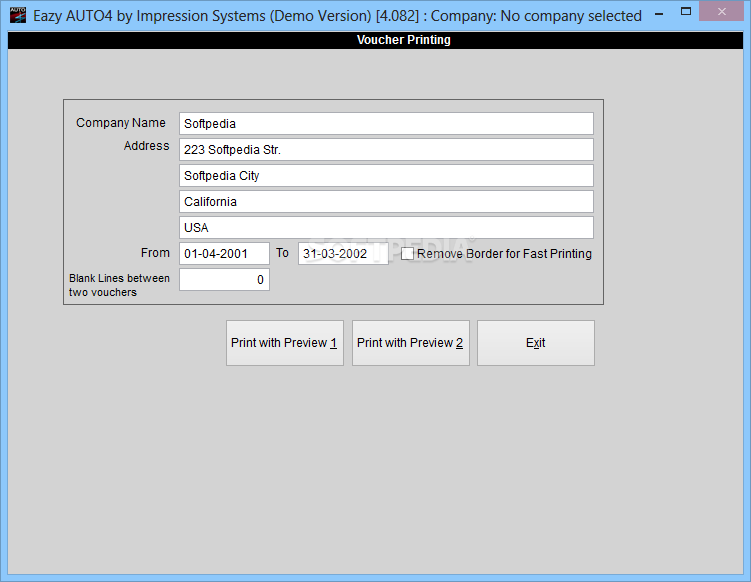Screen dimensions: 751x582
Task: Select the Softpedia City address line field
Action: (386, 175)
